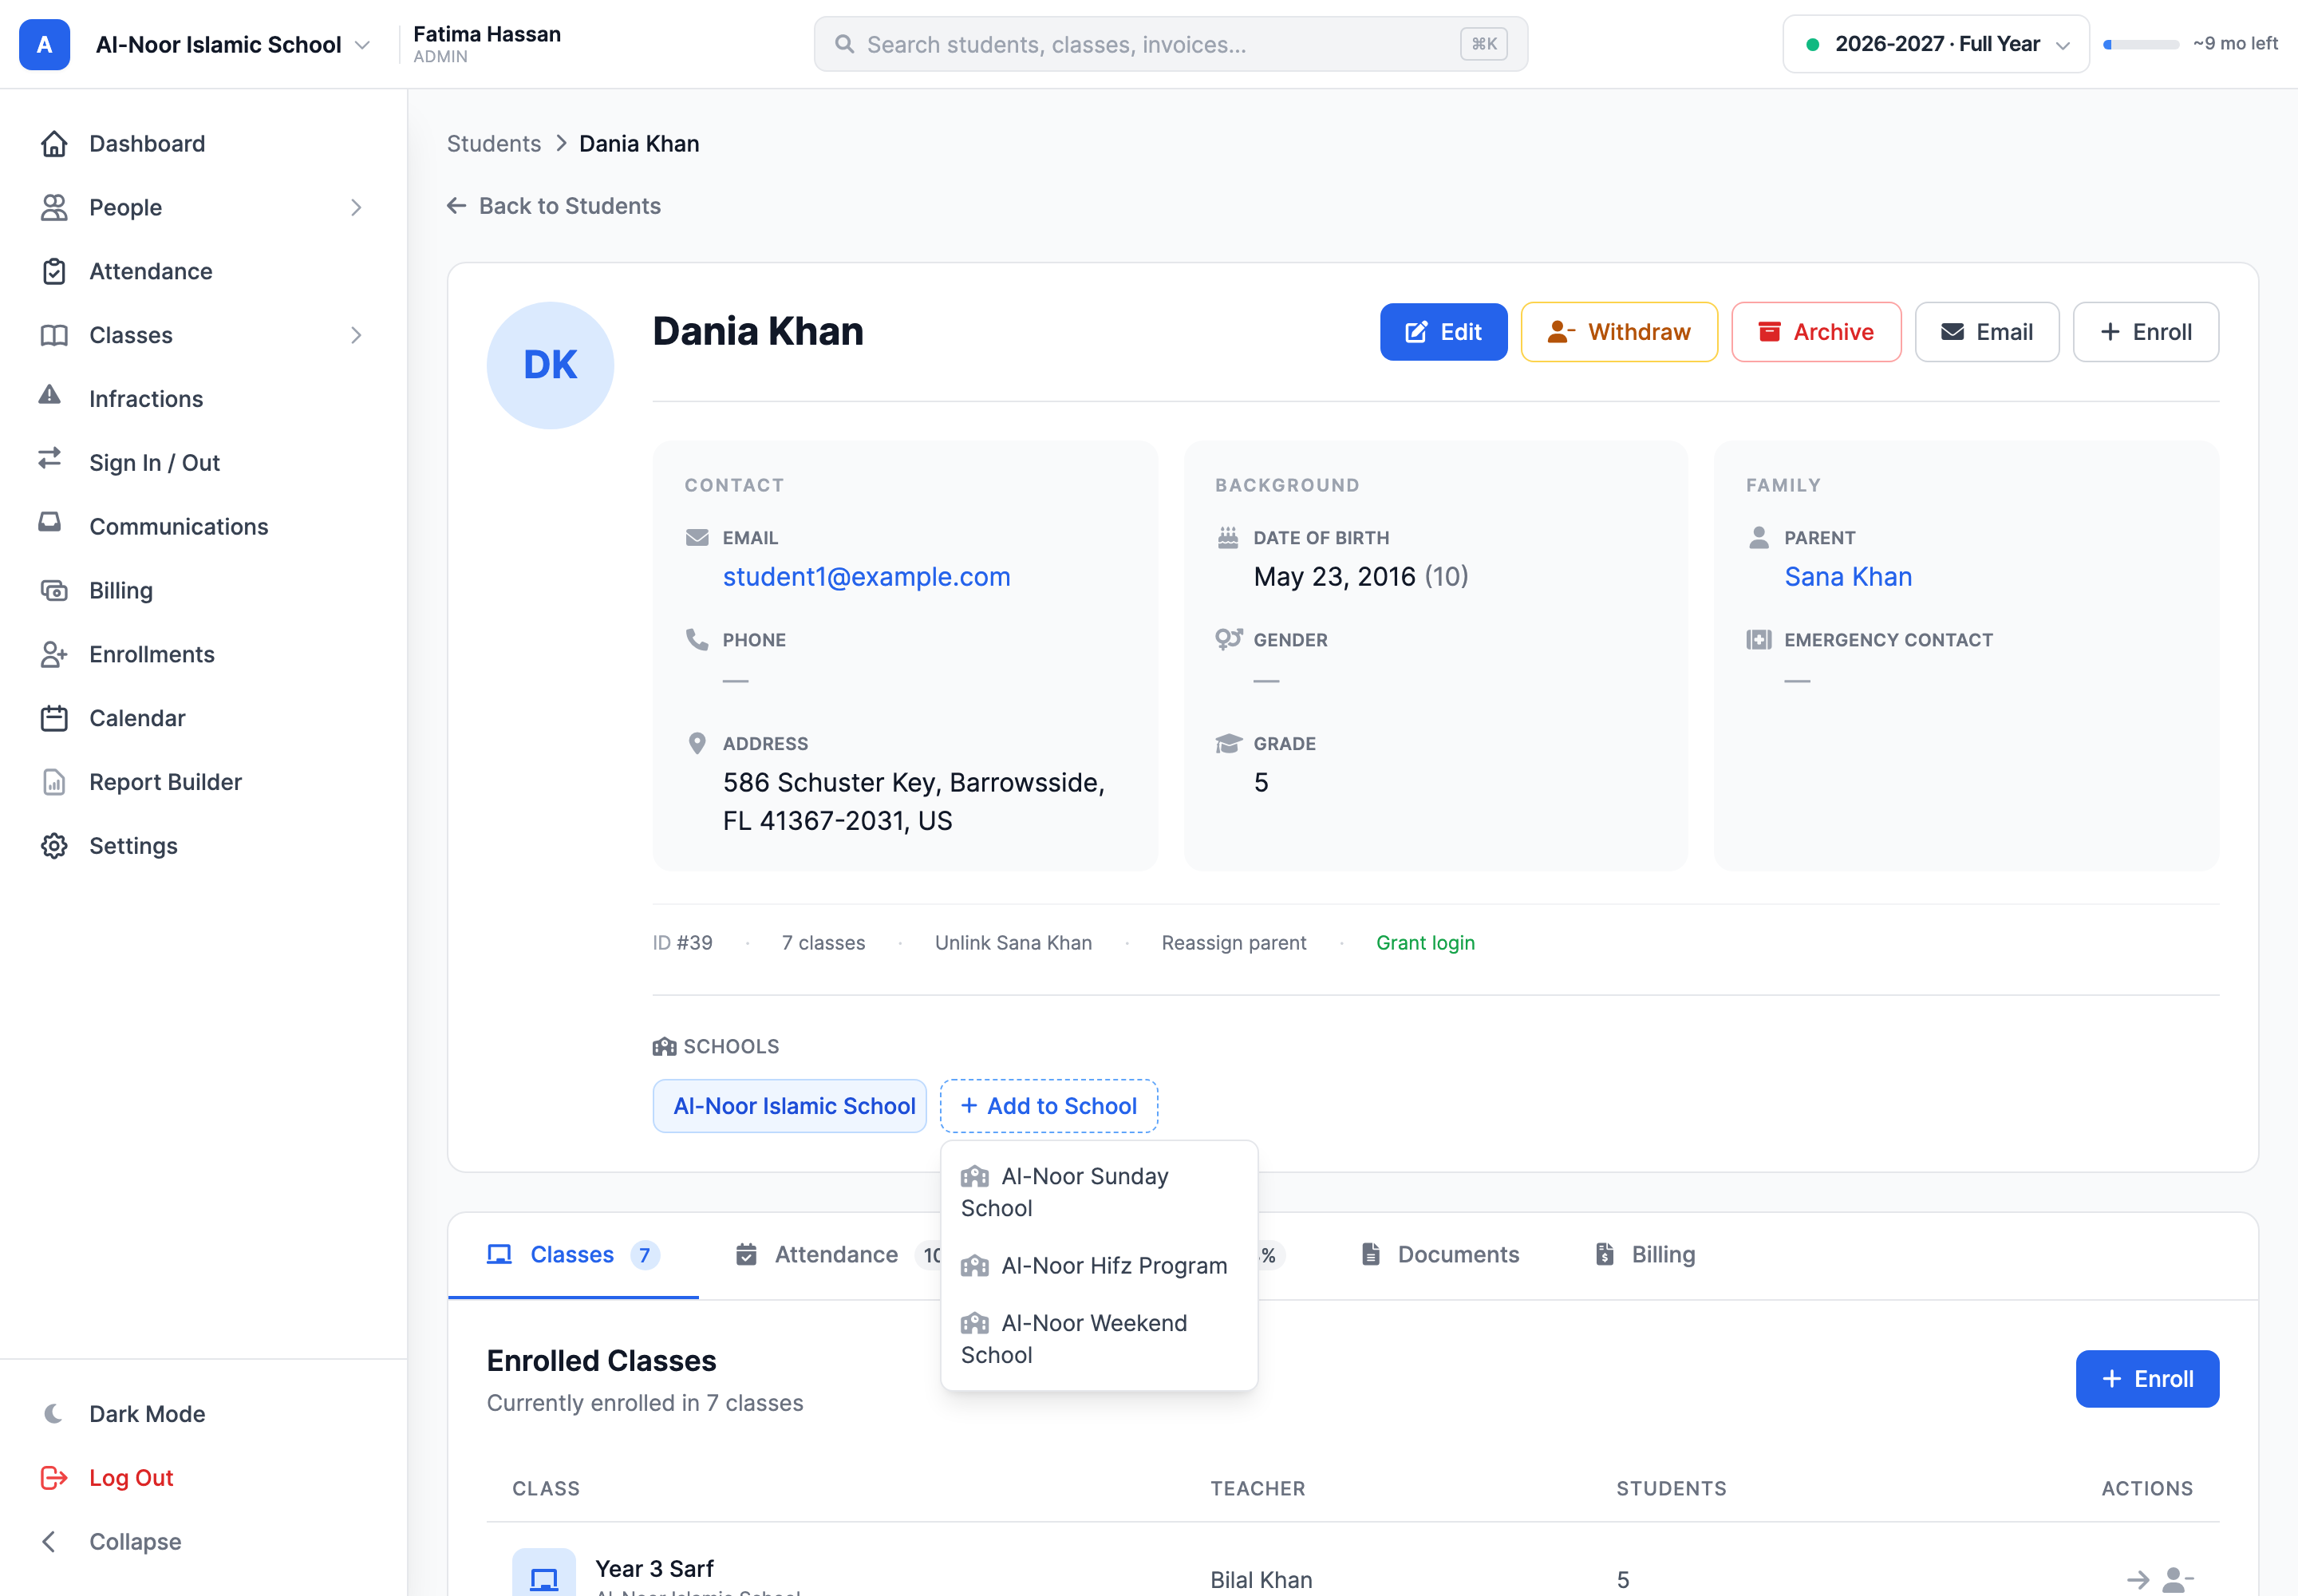Click the DK avatar circle
This screenshot has height=1596, width=2298.
point(550,365)
